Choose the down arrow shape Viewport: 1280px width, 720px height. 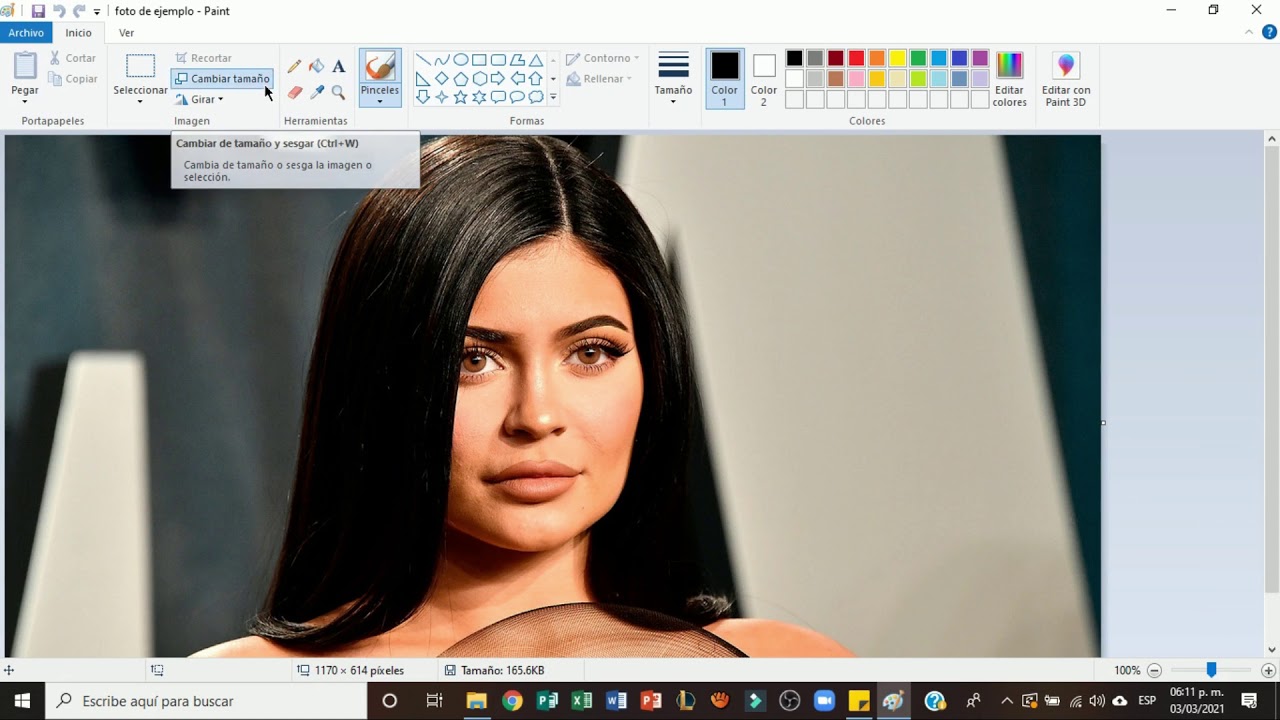[x=423, y=97]
